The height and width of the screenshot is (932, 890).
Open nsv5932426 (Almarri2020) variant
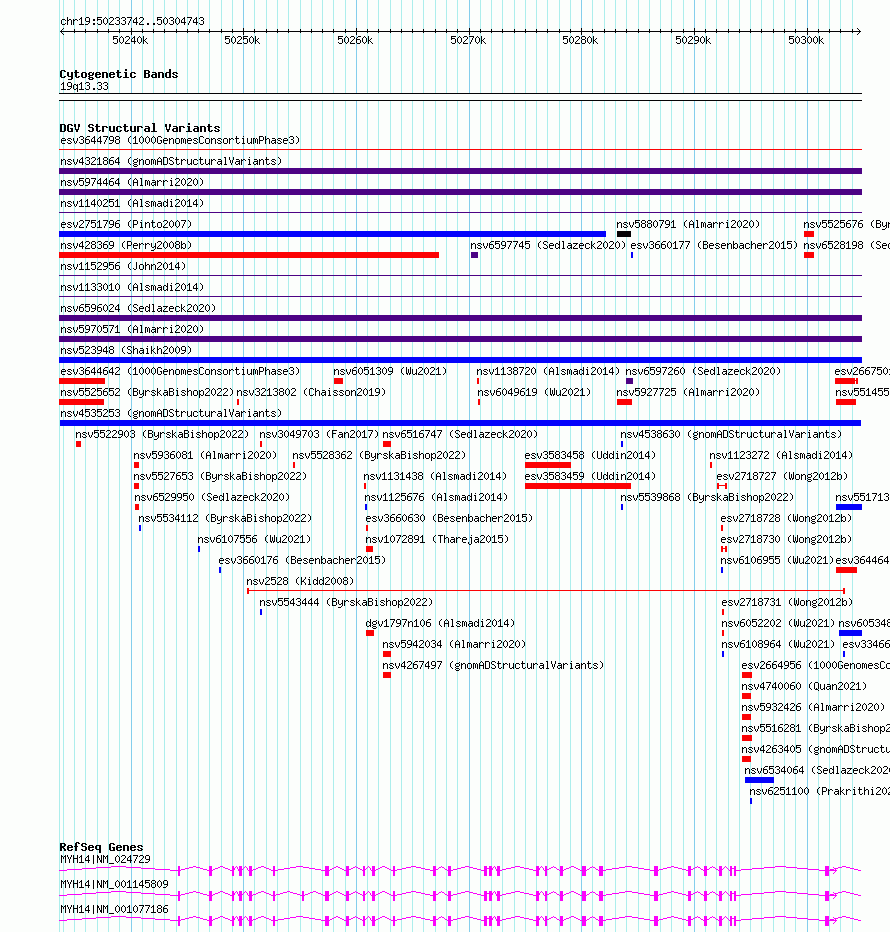(x=813, y=707)
